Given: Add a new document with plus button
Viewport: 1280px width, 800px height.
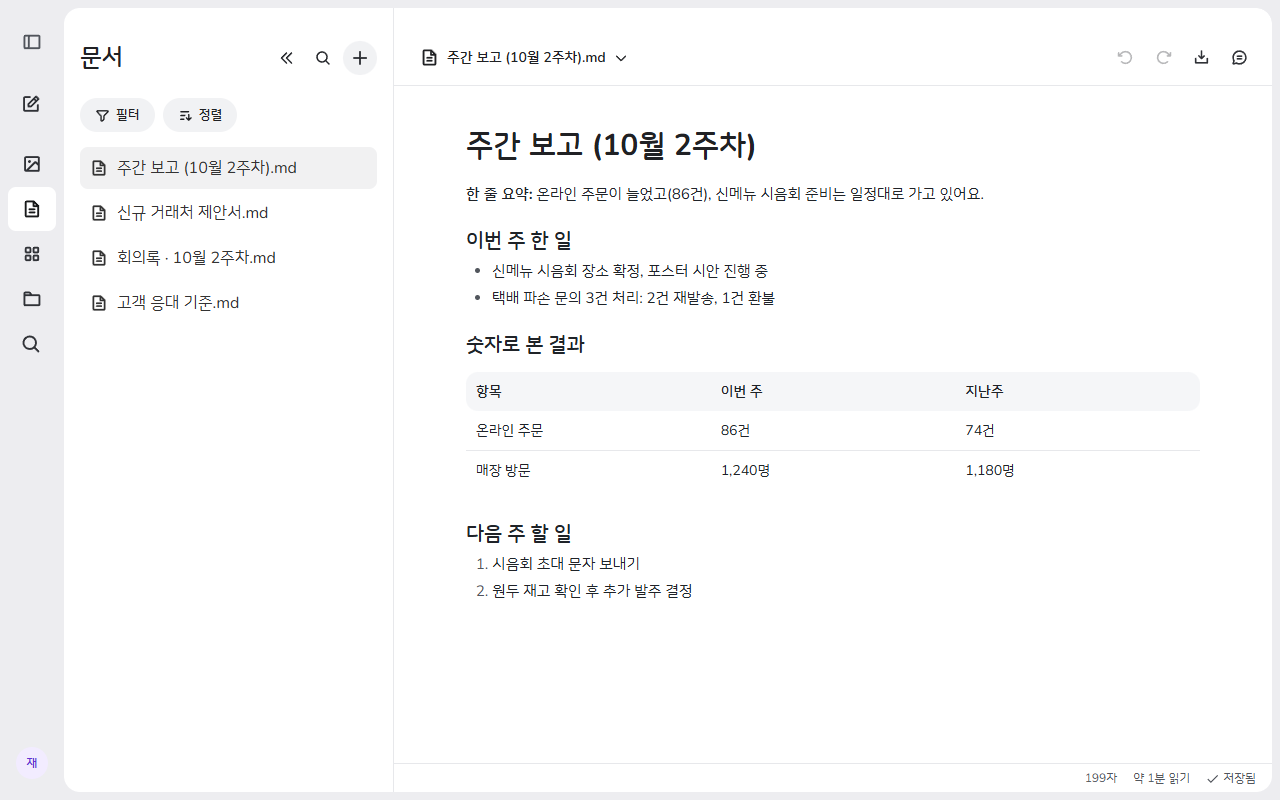Looking at the screenshot, I should tap(360, 58).
